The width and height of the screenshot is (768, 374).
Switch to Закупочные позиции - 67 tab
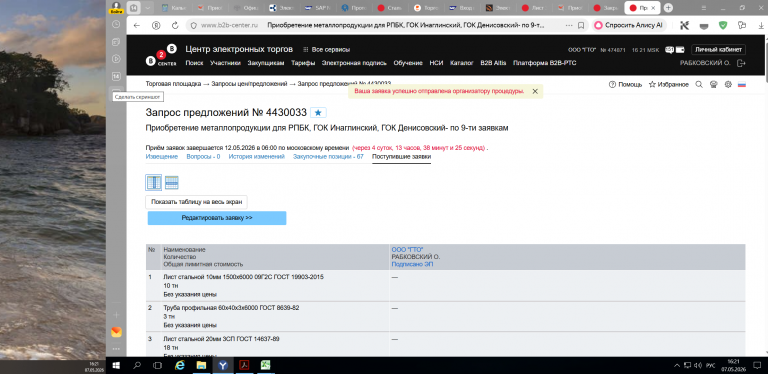(x=328, y=157)
